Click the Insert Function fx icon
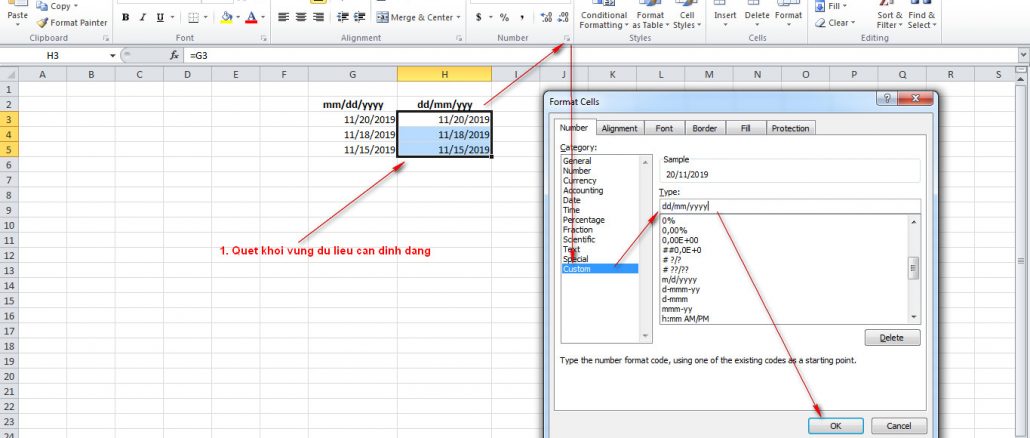Viewport: 1030px width, 438px height. click(175, 56)
